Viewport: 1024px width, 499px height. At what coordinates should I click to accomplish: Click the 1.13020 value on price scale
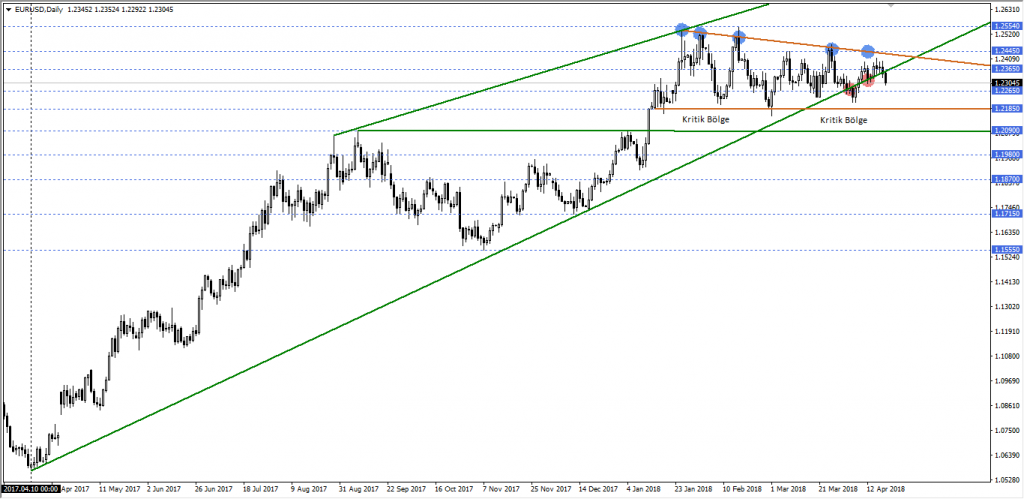pos(1006,306)
